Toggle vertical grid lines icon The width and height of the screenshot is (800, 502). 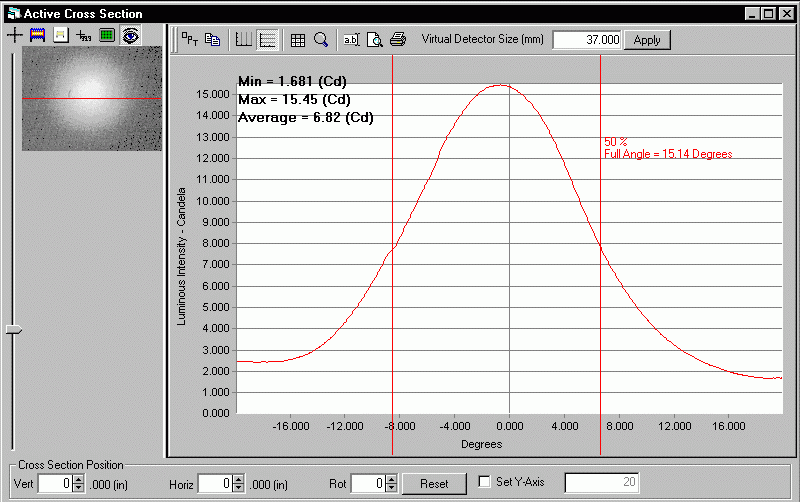[243, 40]
